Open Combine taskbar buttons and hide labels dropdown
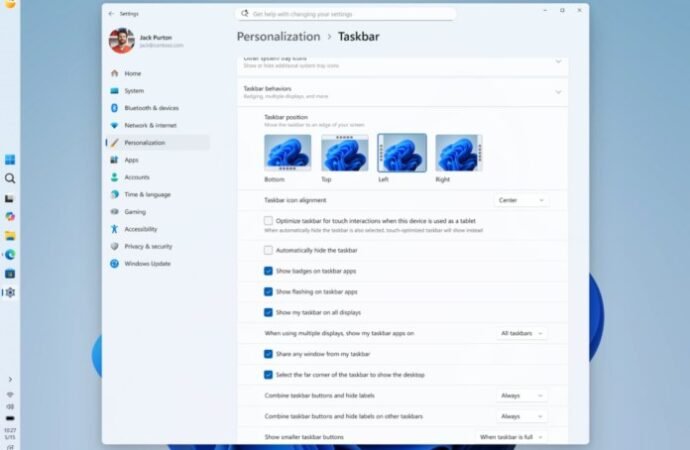Screen dimensions: 690x450 (521, 395)
